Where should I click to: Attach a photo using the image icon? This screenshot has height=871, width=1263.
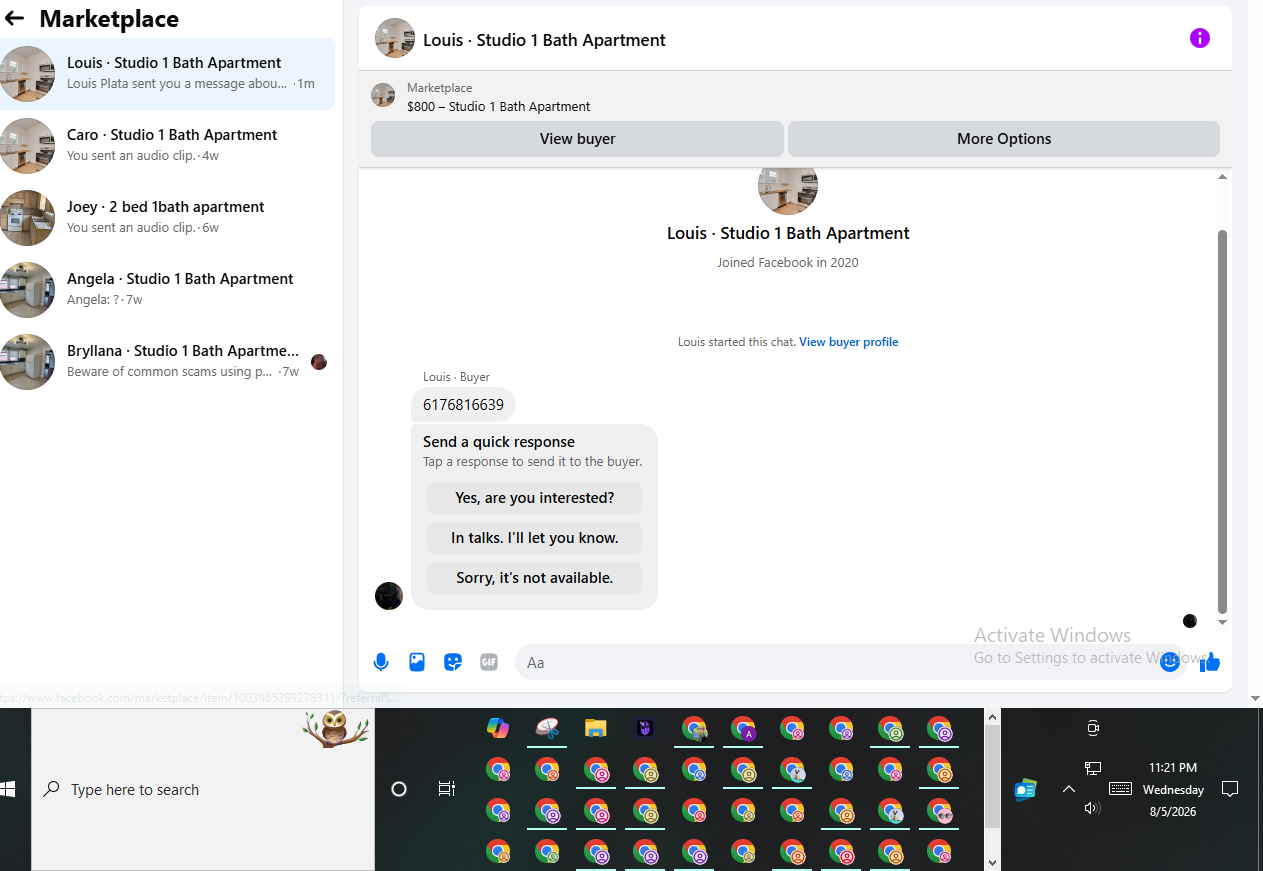[417, 662]
